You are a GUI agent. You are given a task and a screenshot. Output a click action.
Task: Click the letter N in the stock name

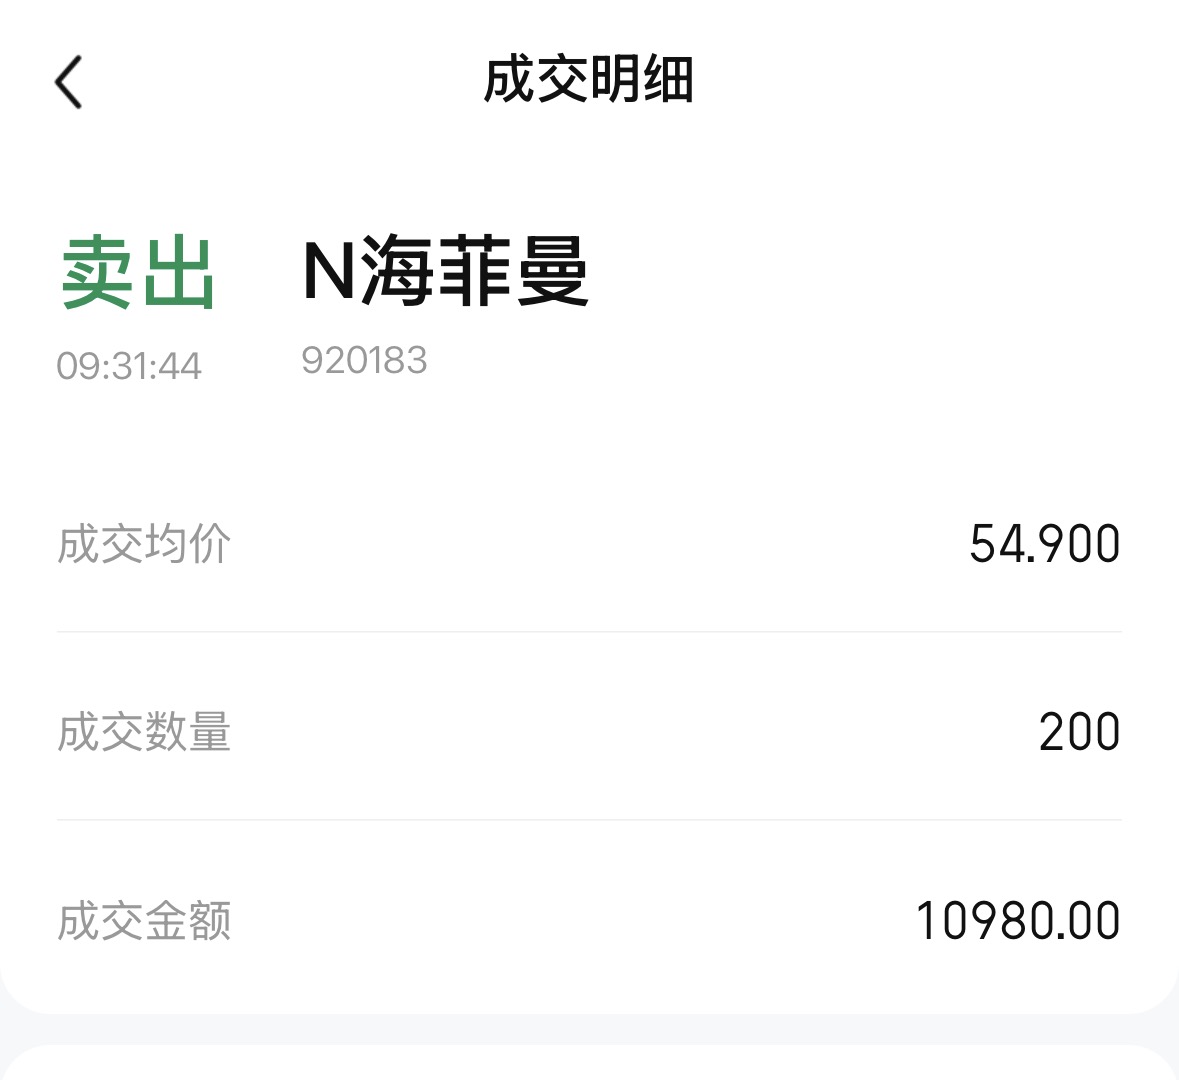pos(329,272)
